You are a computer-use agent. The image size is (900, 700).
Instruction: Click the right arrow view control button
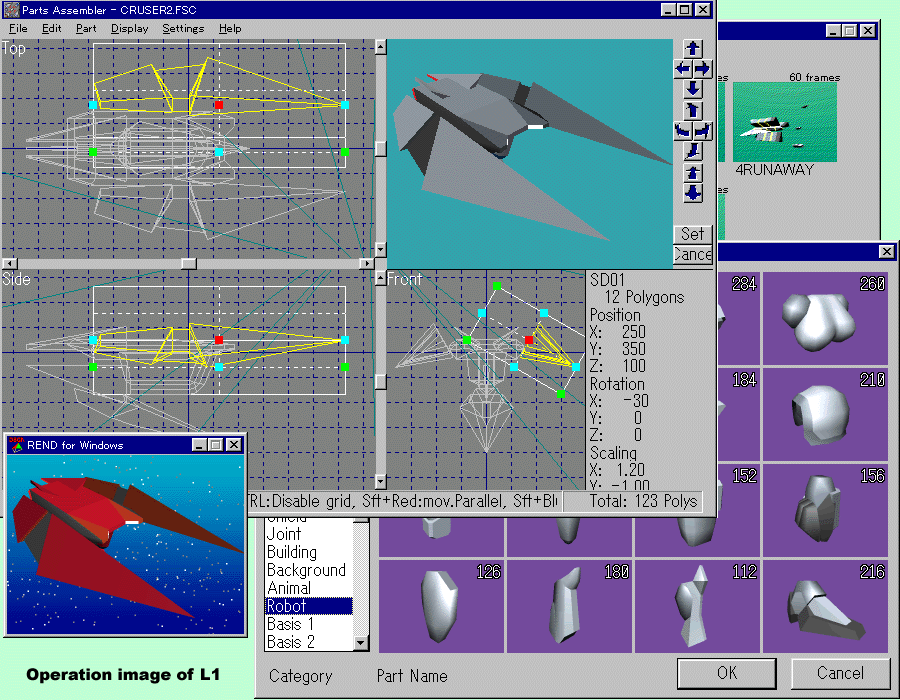pyautogui.click(x=703, y=69)
